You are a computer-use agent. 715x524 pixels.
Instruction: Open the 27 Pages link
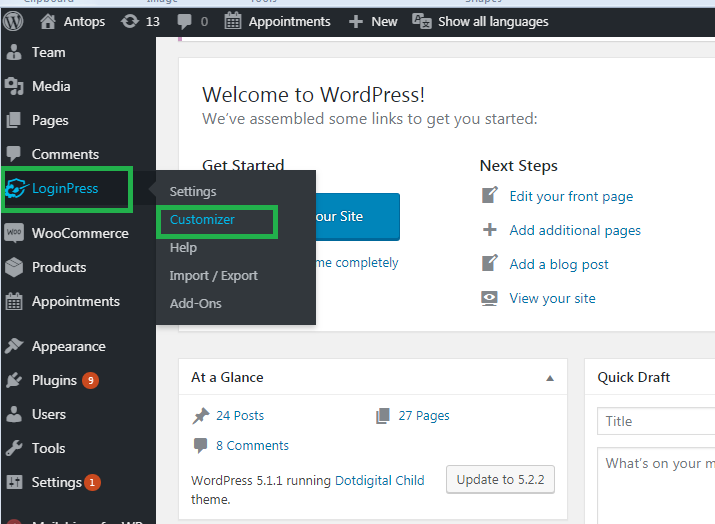[x=424, y=415]
